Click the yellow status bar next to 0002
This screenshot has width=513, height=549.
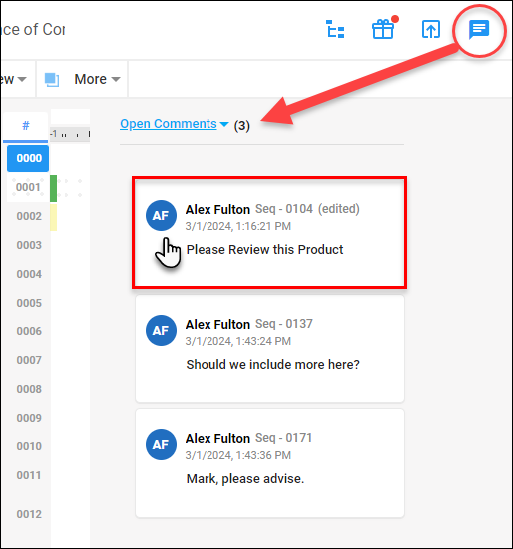tap(54, 218)
